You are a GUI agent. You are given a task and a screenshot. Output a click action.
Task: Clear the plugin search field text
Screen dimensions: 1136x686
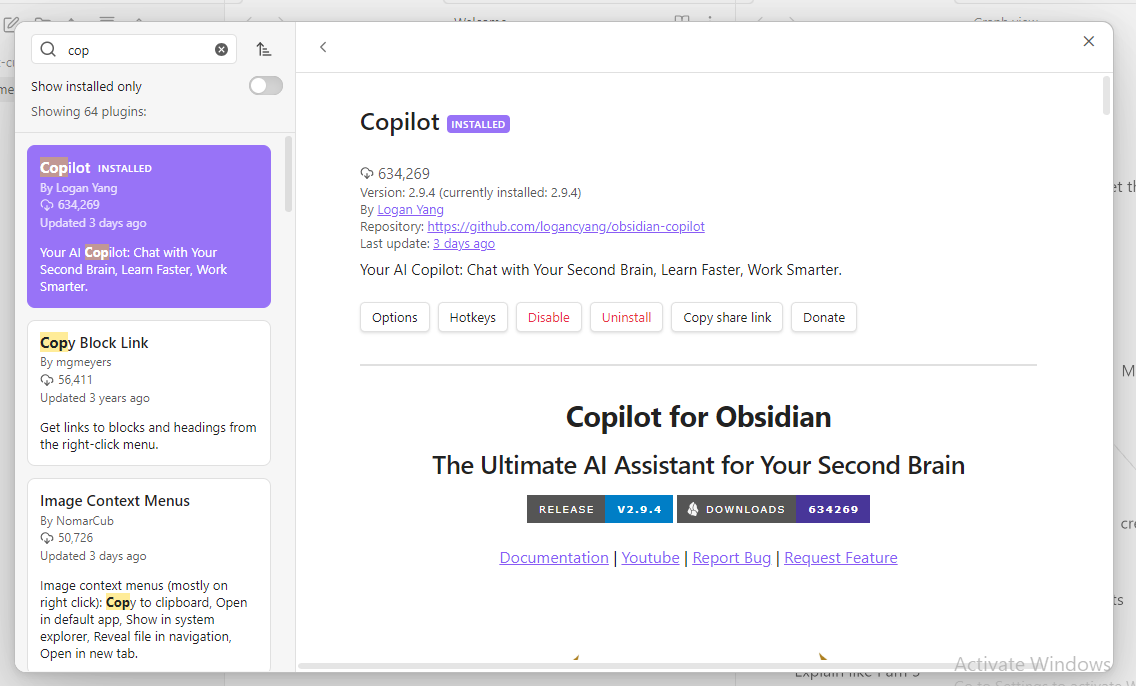click(x=222, y=49)
